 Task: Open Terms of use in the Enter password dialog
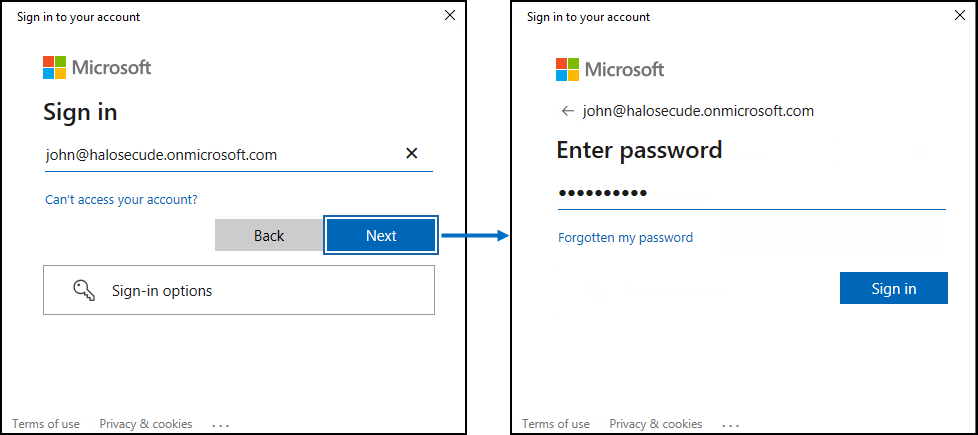(556, 424)
